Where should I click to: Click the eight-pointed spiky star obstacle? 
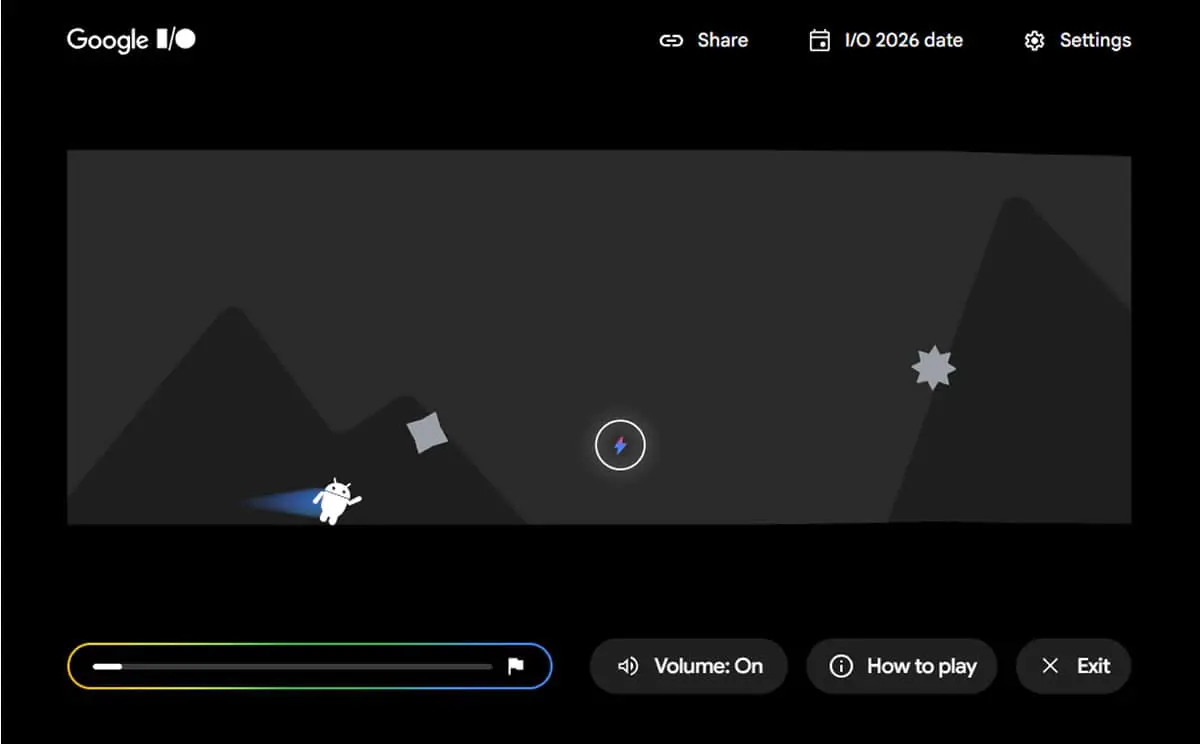933,368
